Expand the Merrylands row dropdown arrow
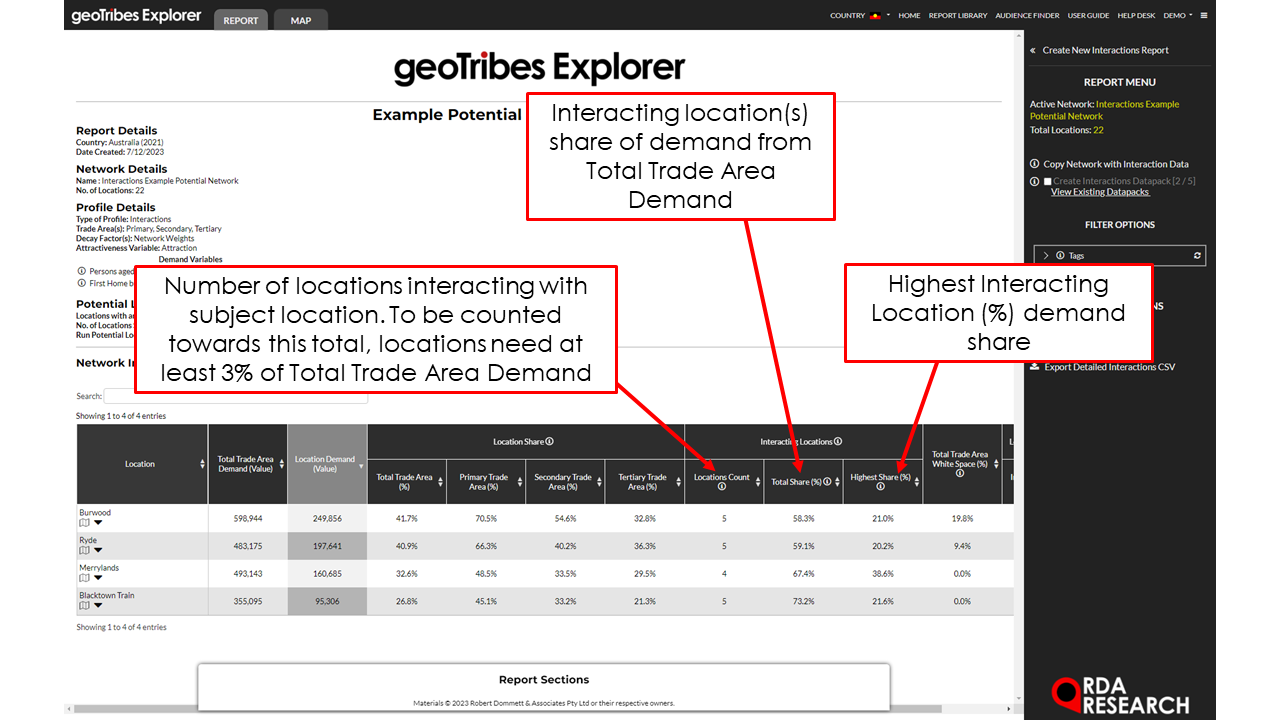1280x720 pixels. tap(98, 577)
